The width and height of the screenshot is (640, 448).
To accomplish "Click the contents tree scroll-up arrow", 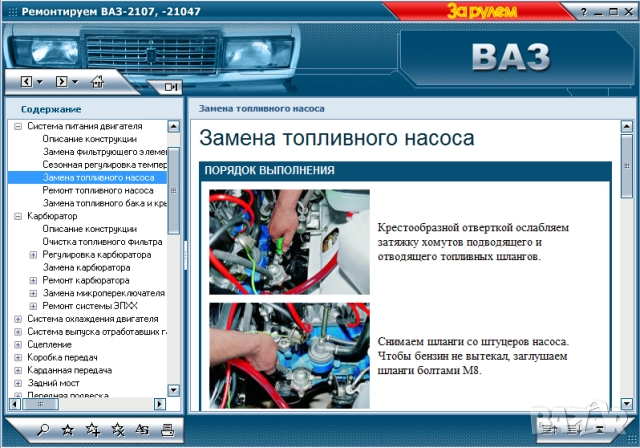I will 173,126.
